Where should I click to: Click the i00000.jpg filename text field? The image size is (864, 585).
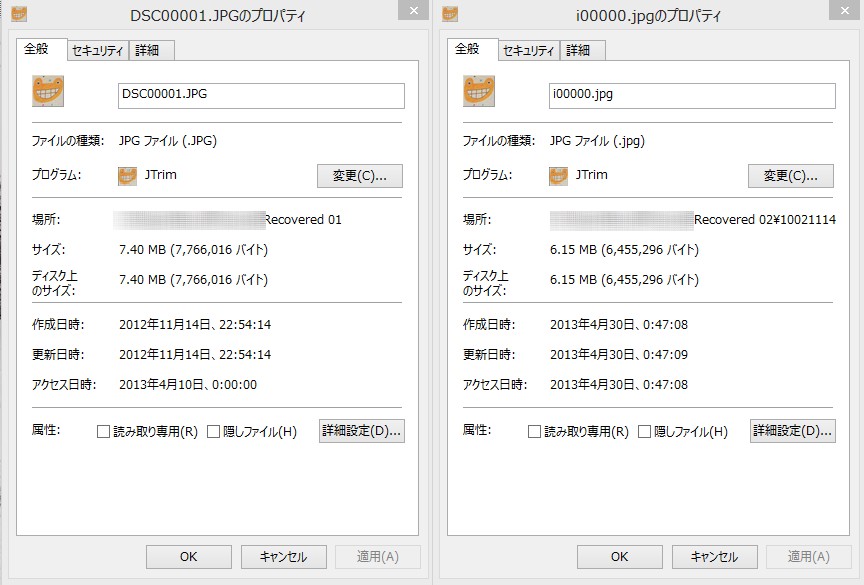[692, 95]
